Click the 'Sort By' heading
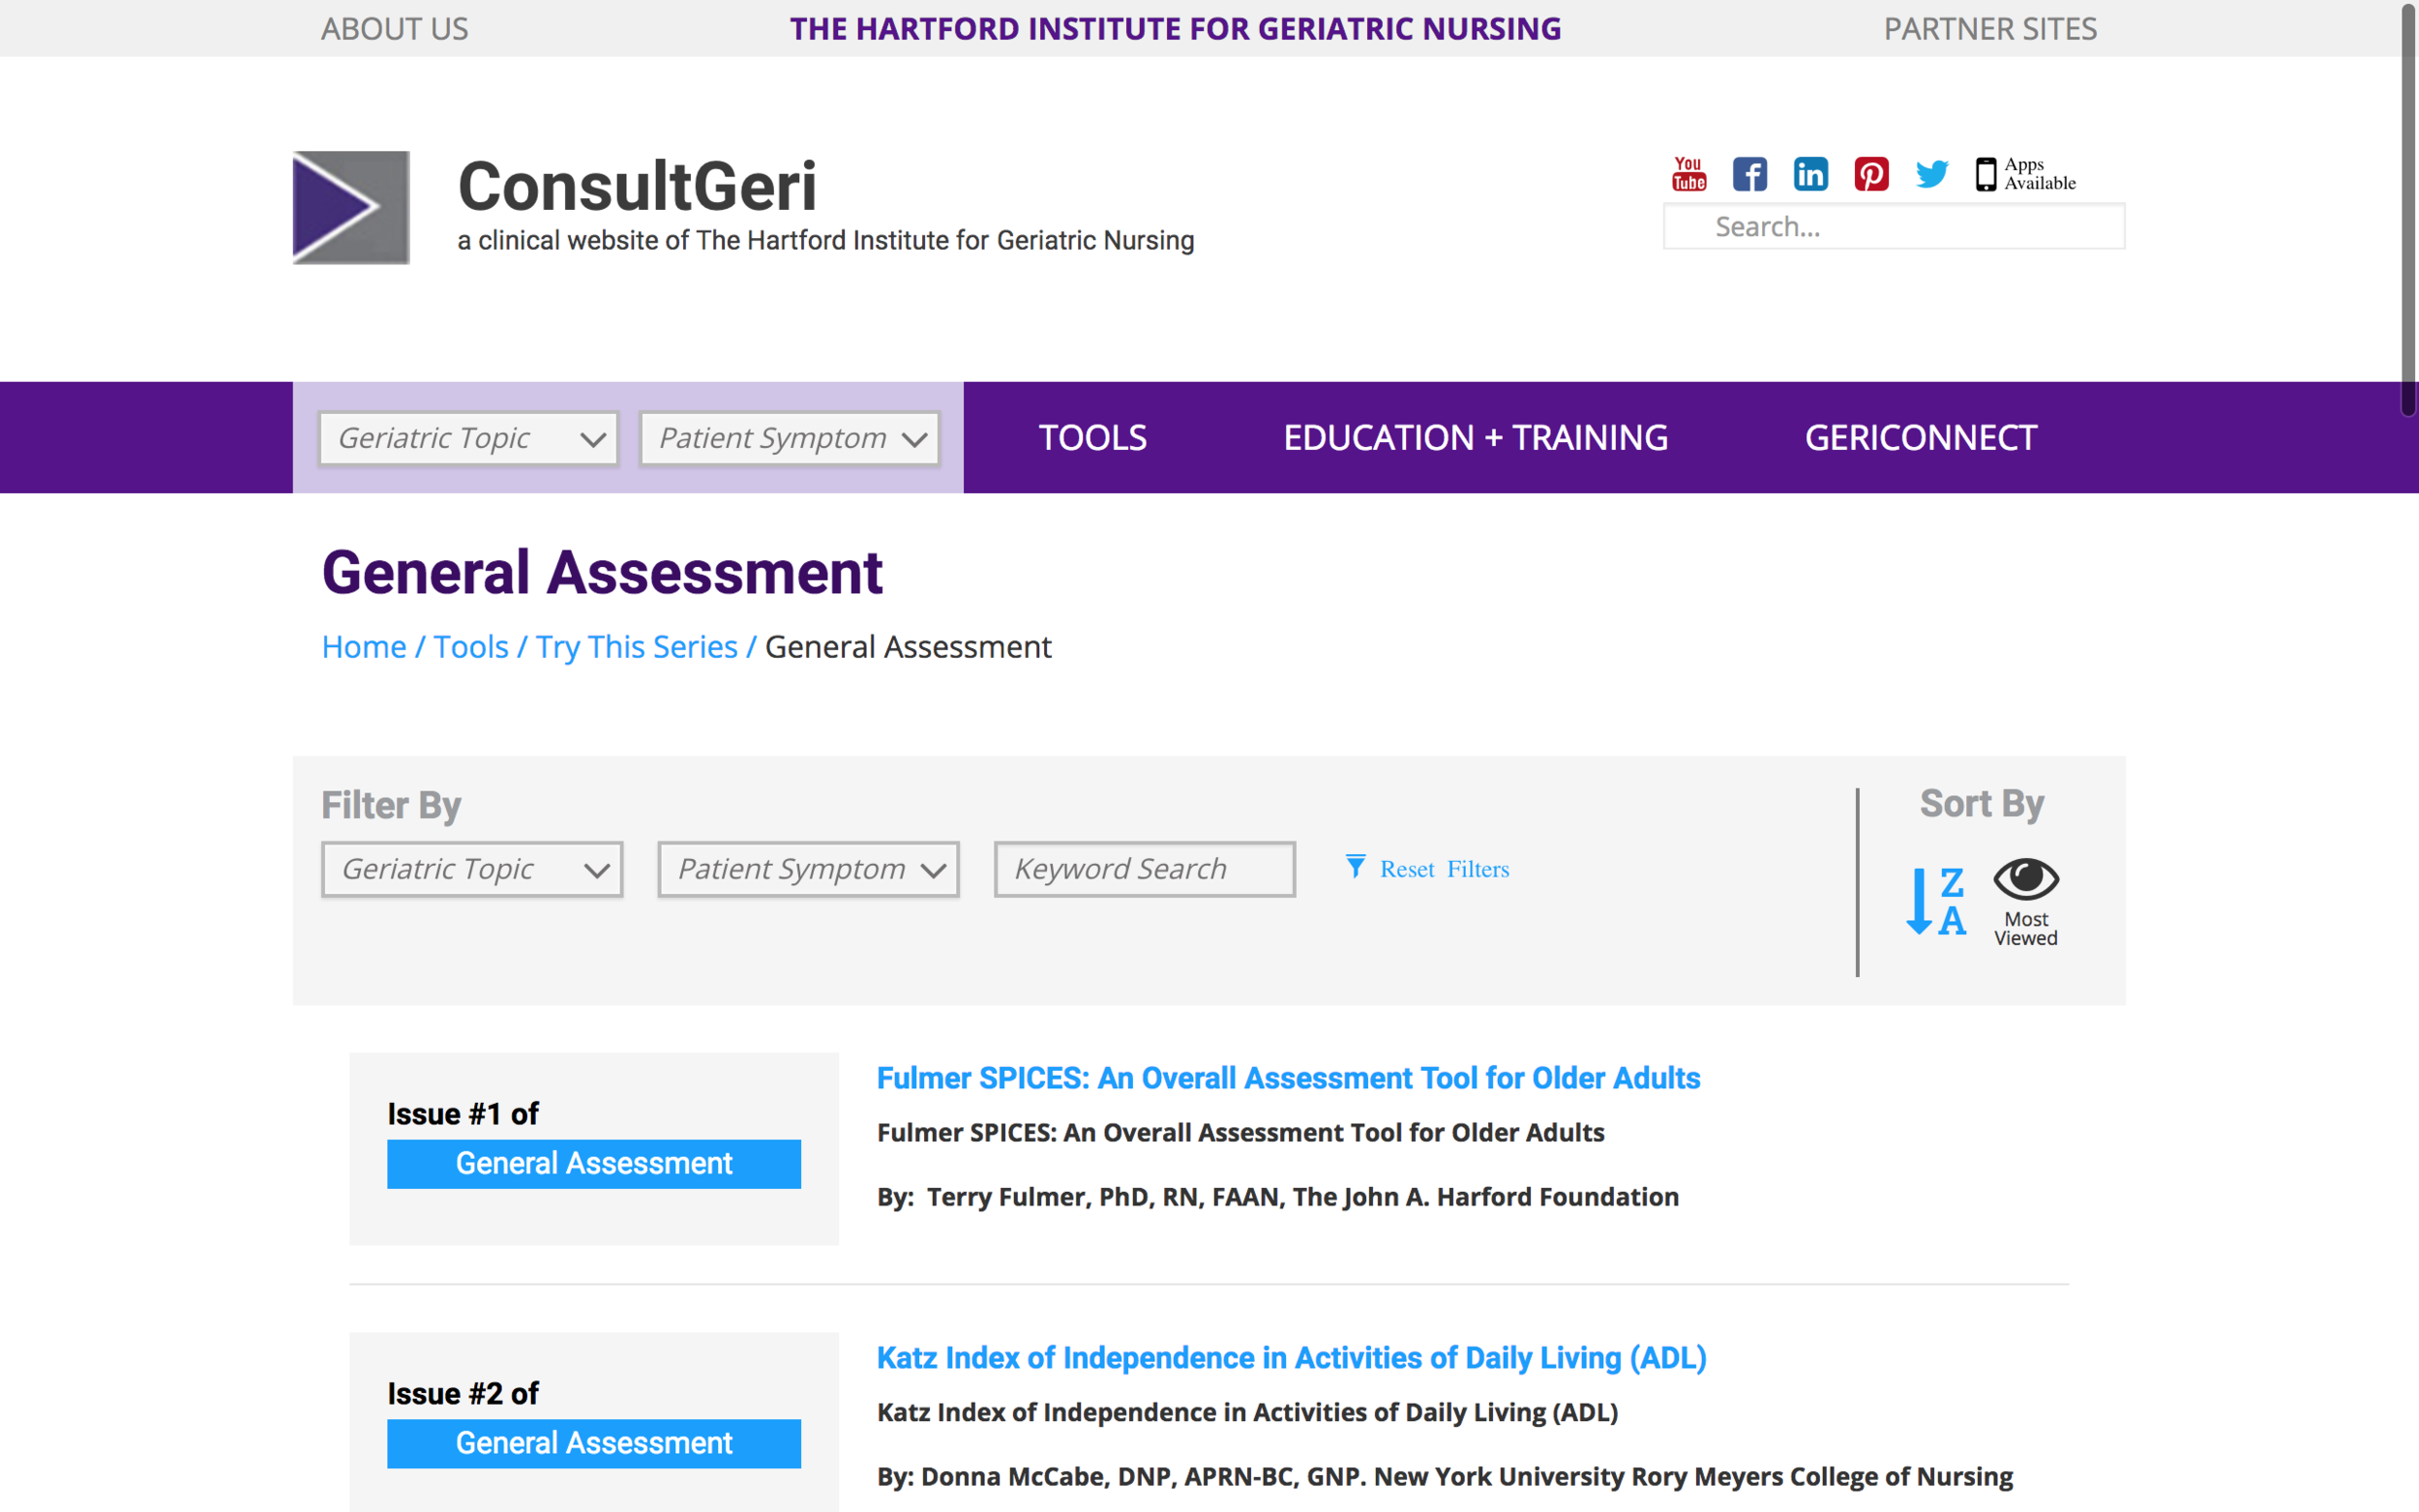 (x=1982, y=804)
